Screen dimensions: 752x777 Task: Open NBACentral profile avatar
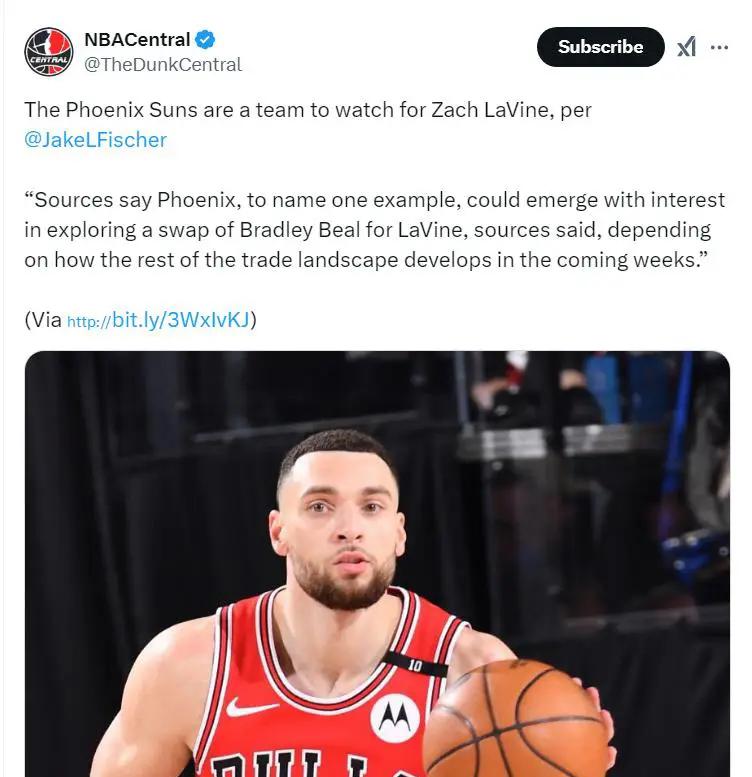pos(49,52)
